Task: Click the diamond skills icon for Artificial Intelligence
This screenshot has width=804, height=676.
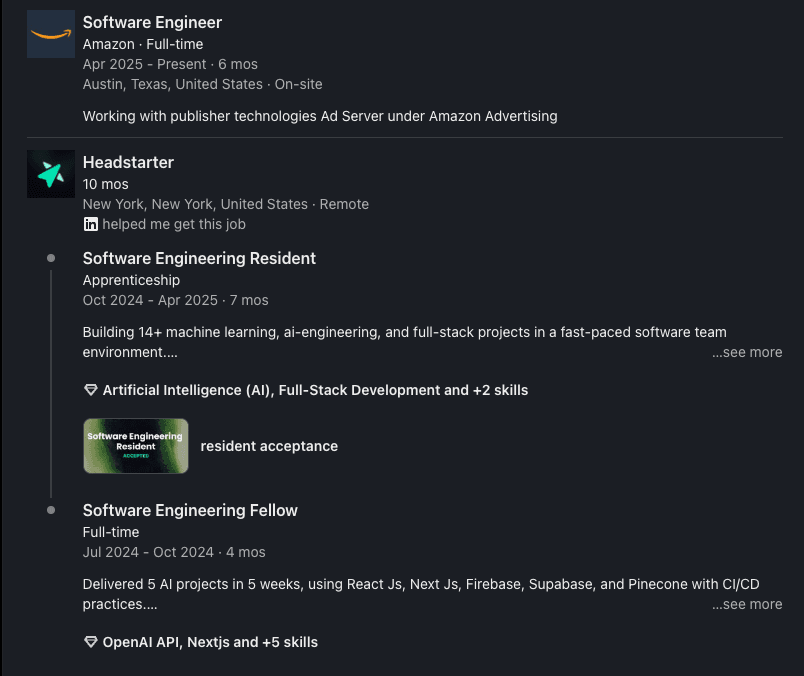Action: [x=91, y=390]
